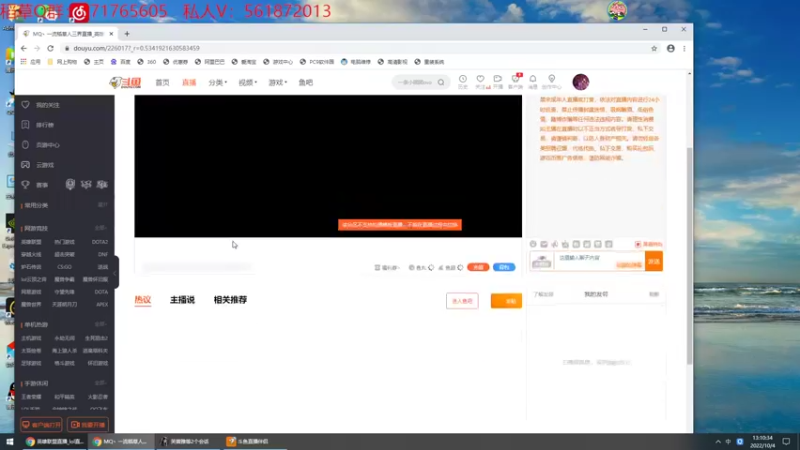The width and height of the screenshot is (800, 450).
Task: Click the page vertical scrollbar
Action: 689,255
